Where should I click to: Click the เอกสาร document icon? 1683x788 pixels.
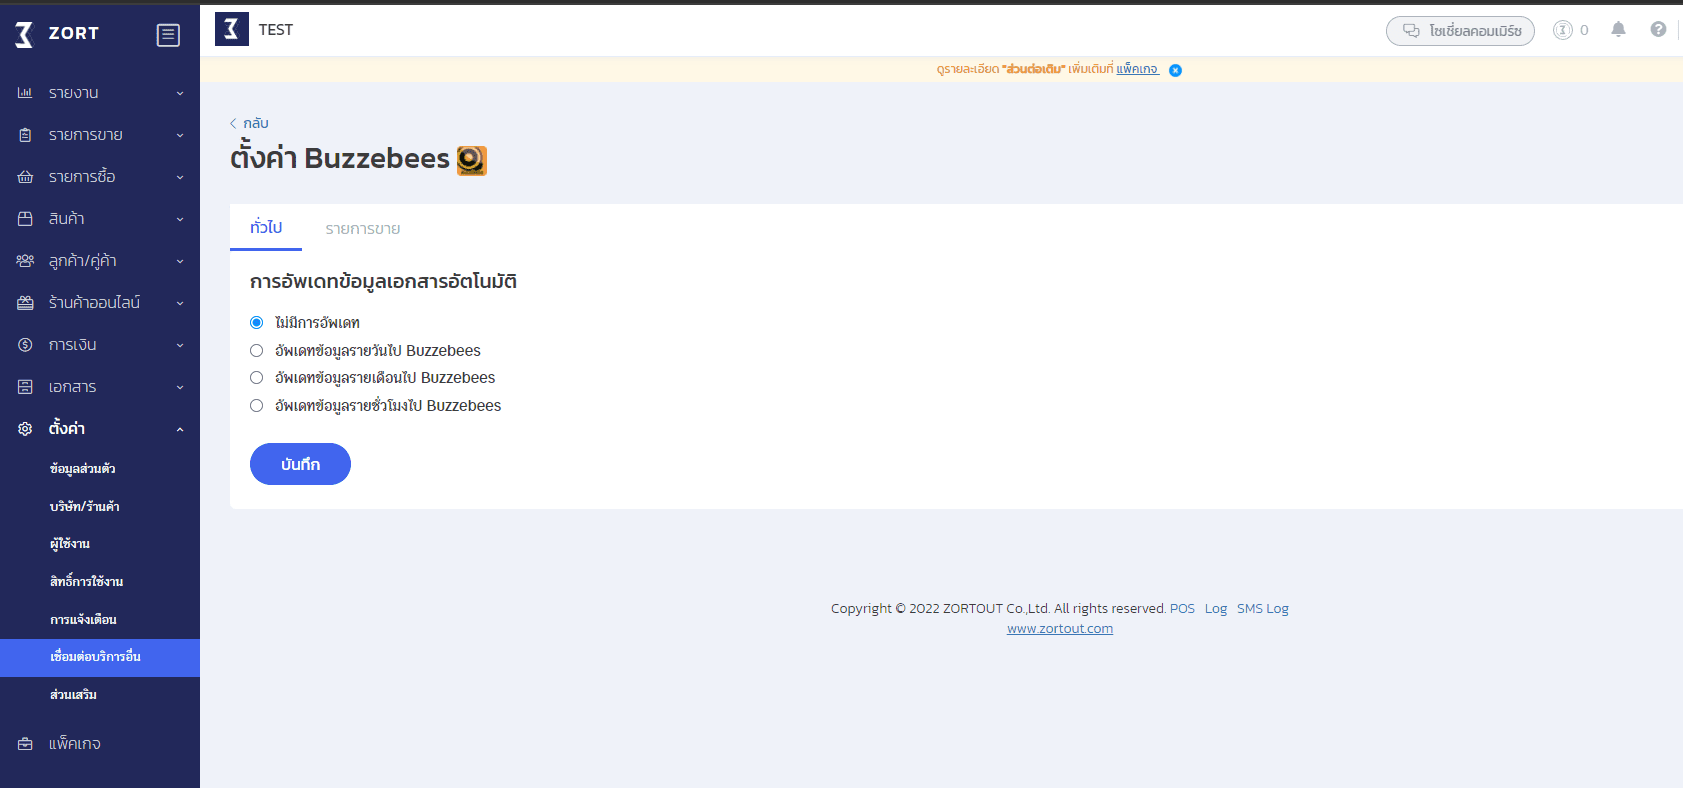coord(25,387)
